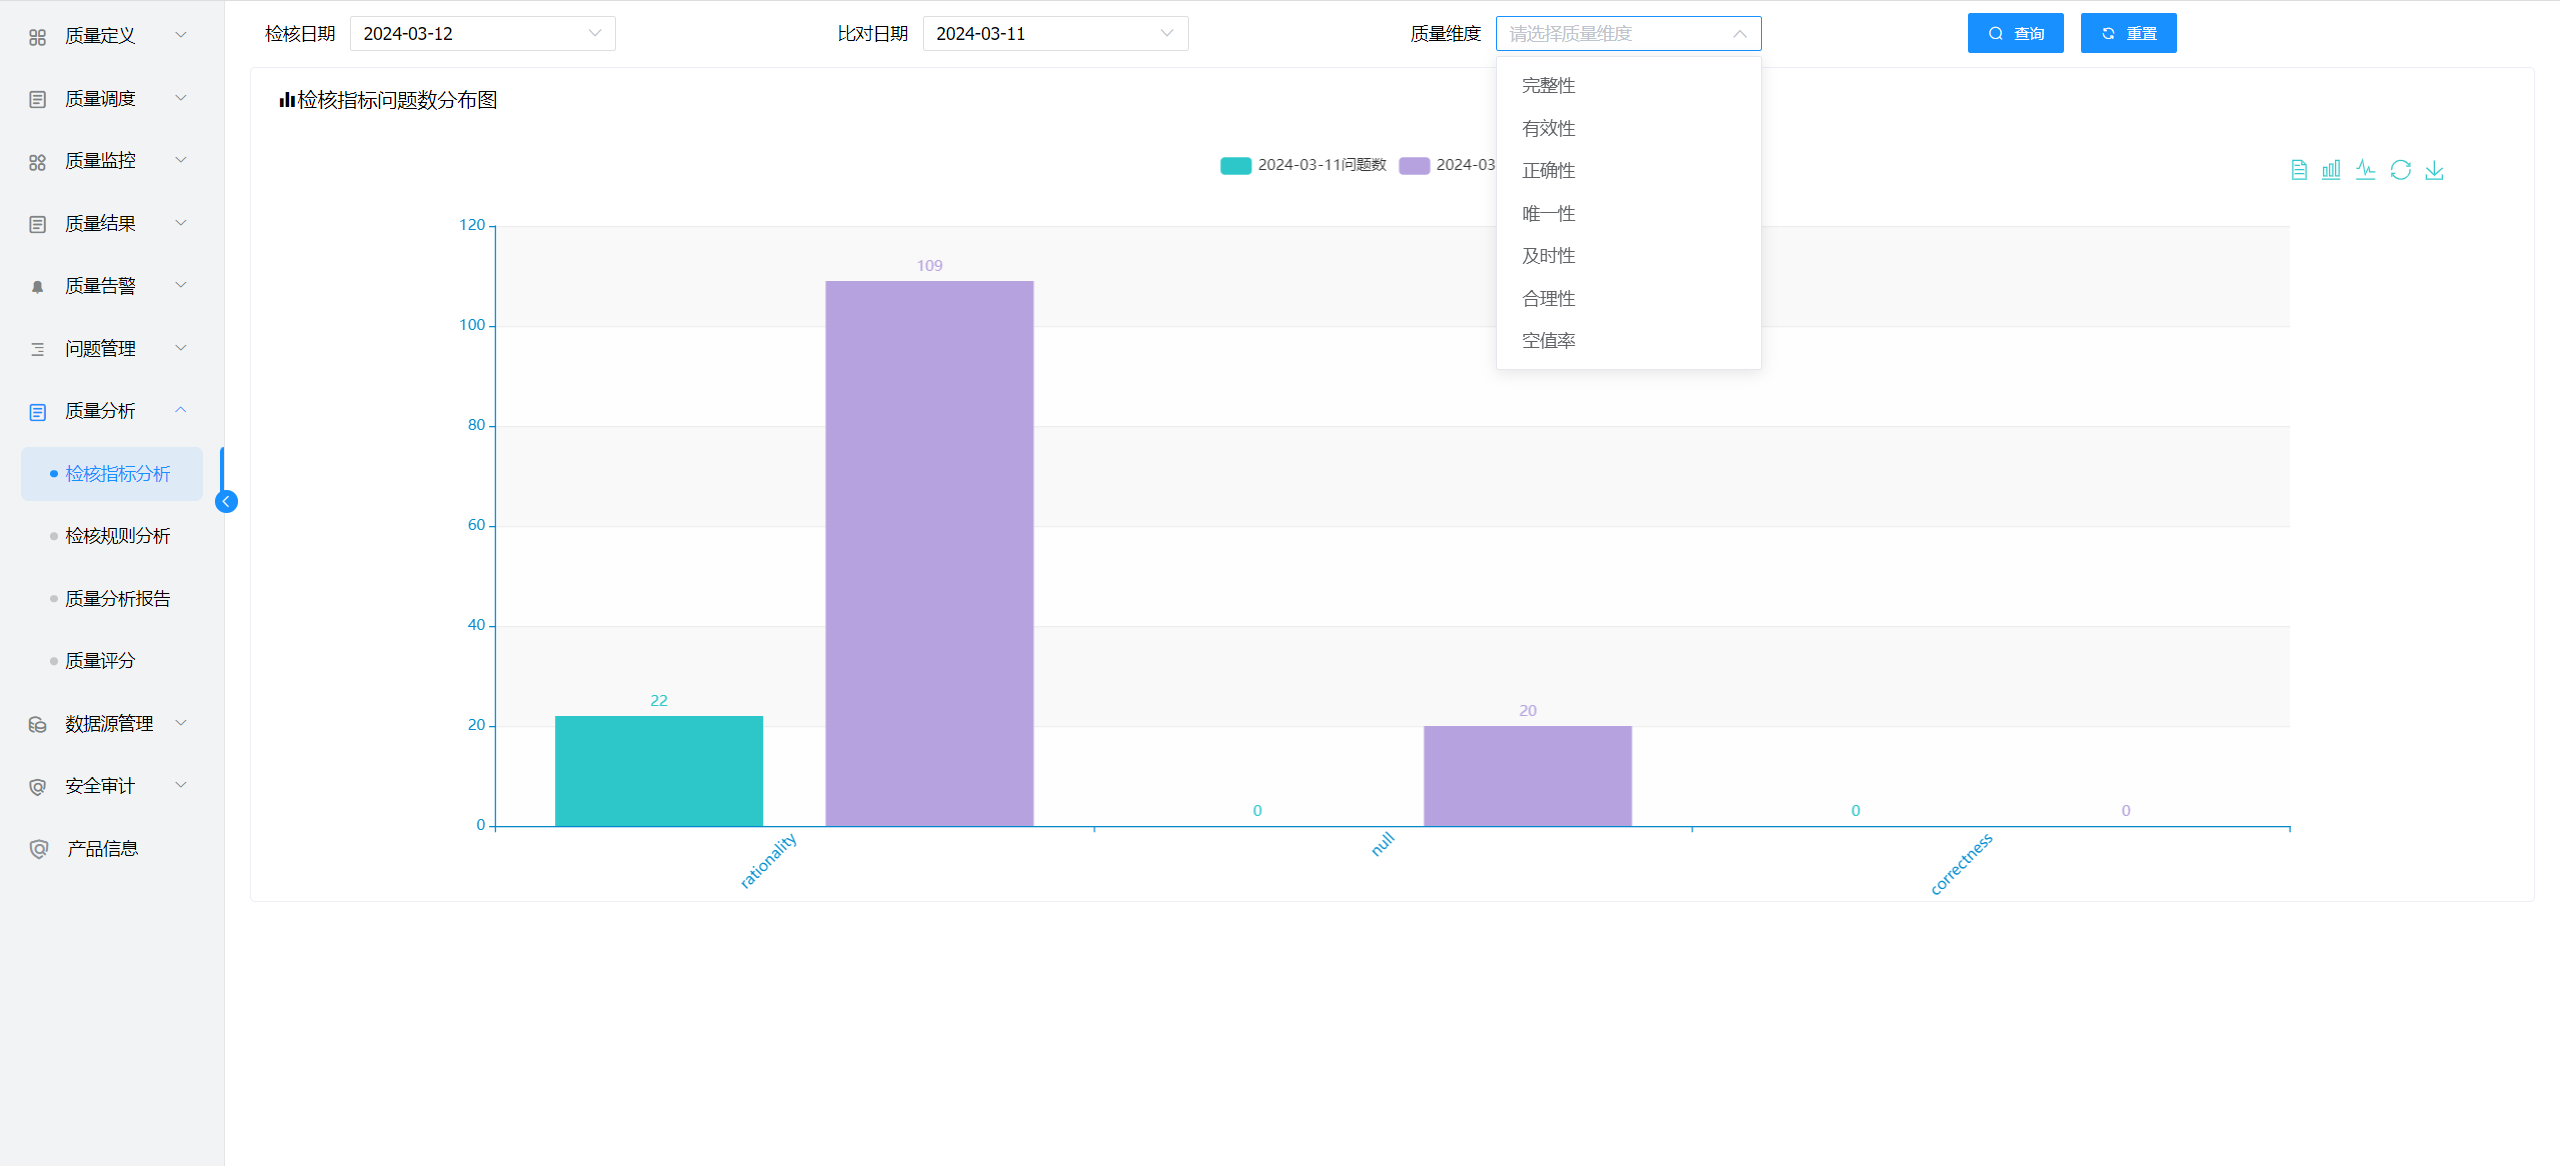Switch chart to line type icon
2560x1166 pixels.
click(x=2365, y=170)
